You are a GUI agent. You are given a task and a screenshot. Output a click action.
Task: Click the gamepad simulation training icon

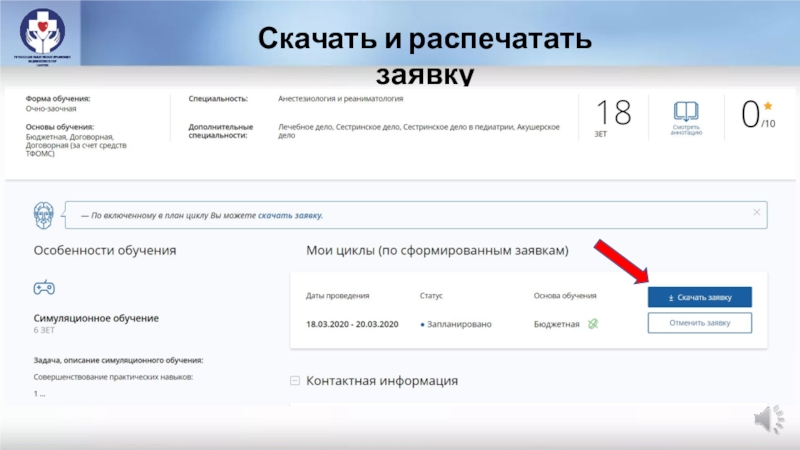pos(44,288)
